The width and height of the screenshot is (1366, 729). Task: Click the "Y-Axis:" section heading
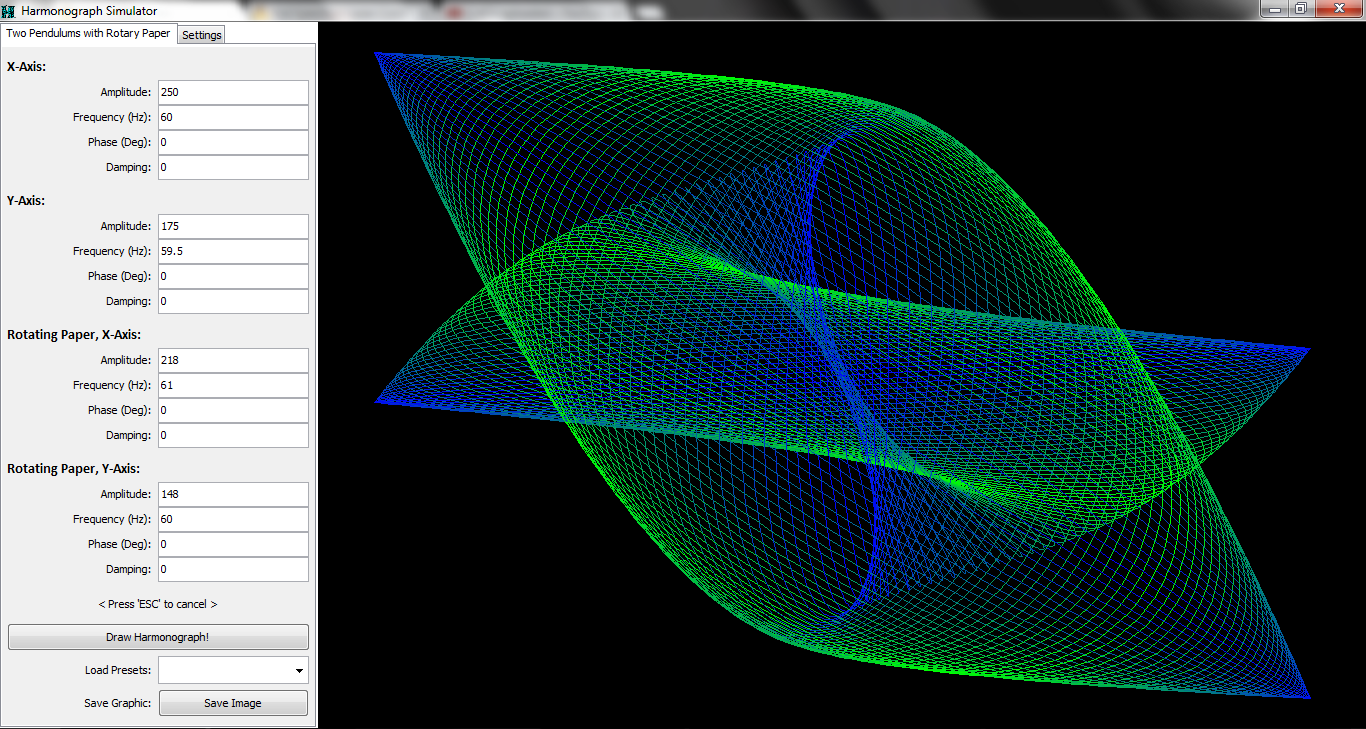tap(27, 201)
